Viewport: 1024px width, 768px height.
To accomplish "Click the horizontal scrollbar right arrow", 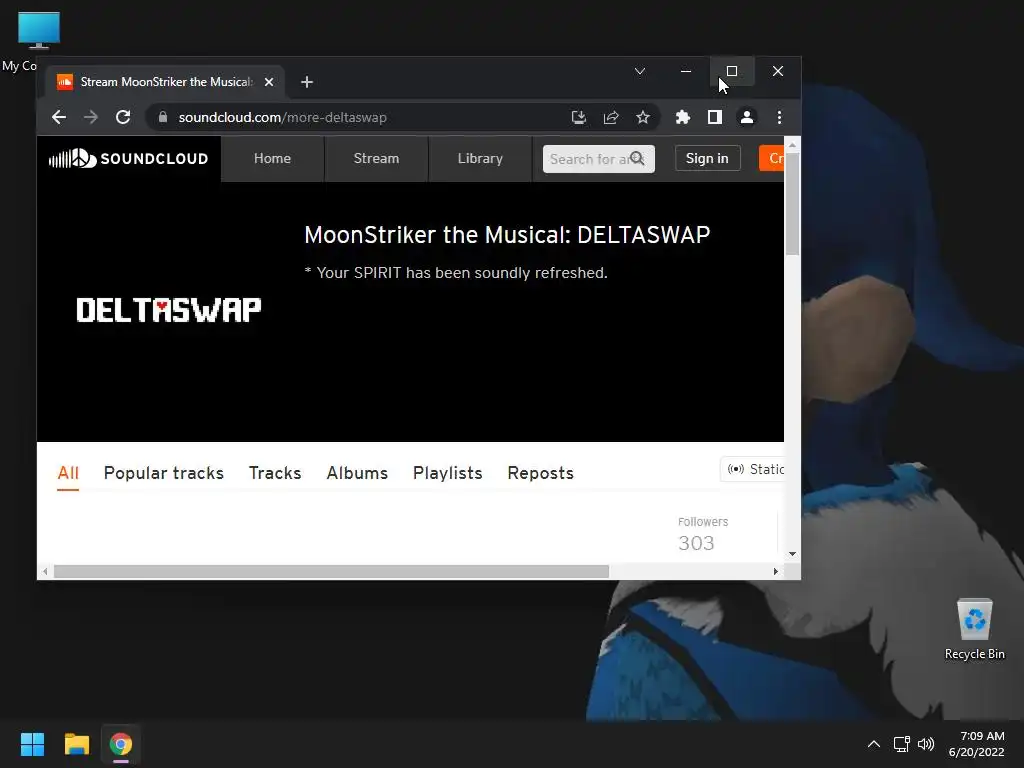I will (775, 572).
